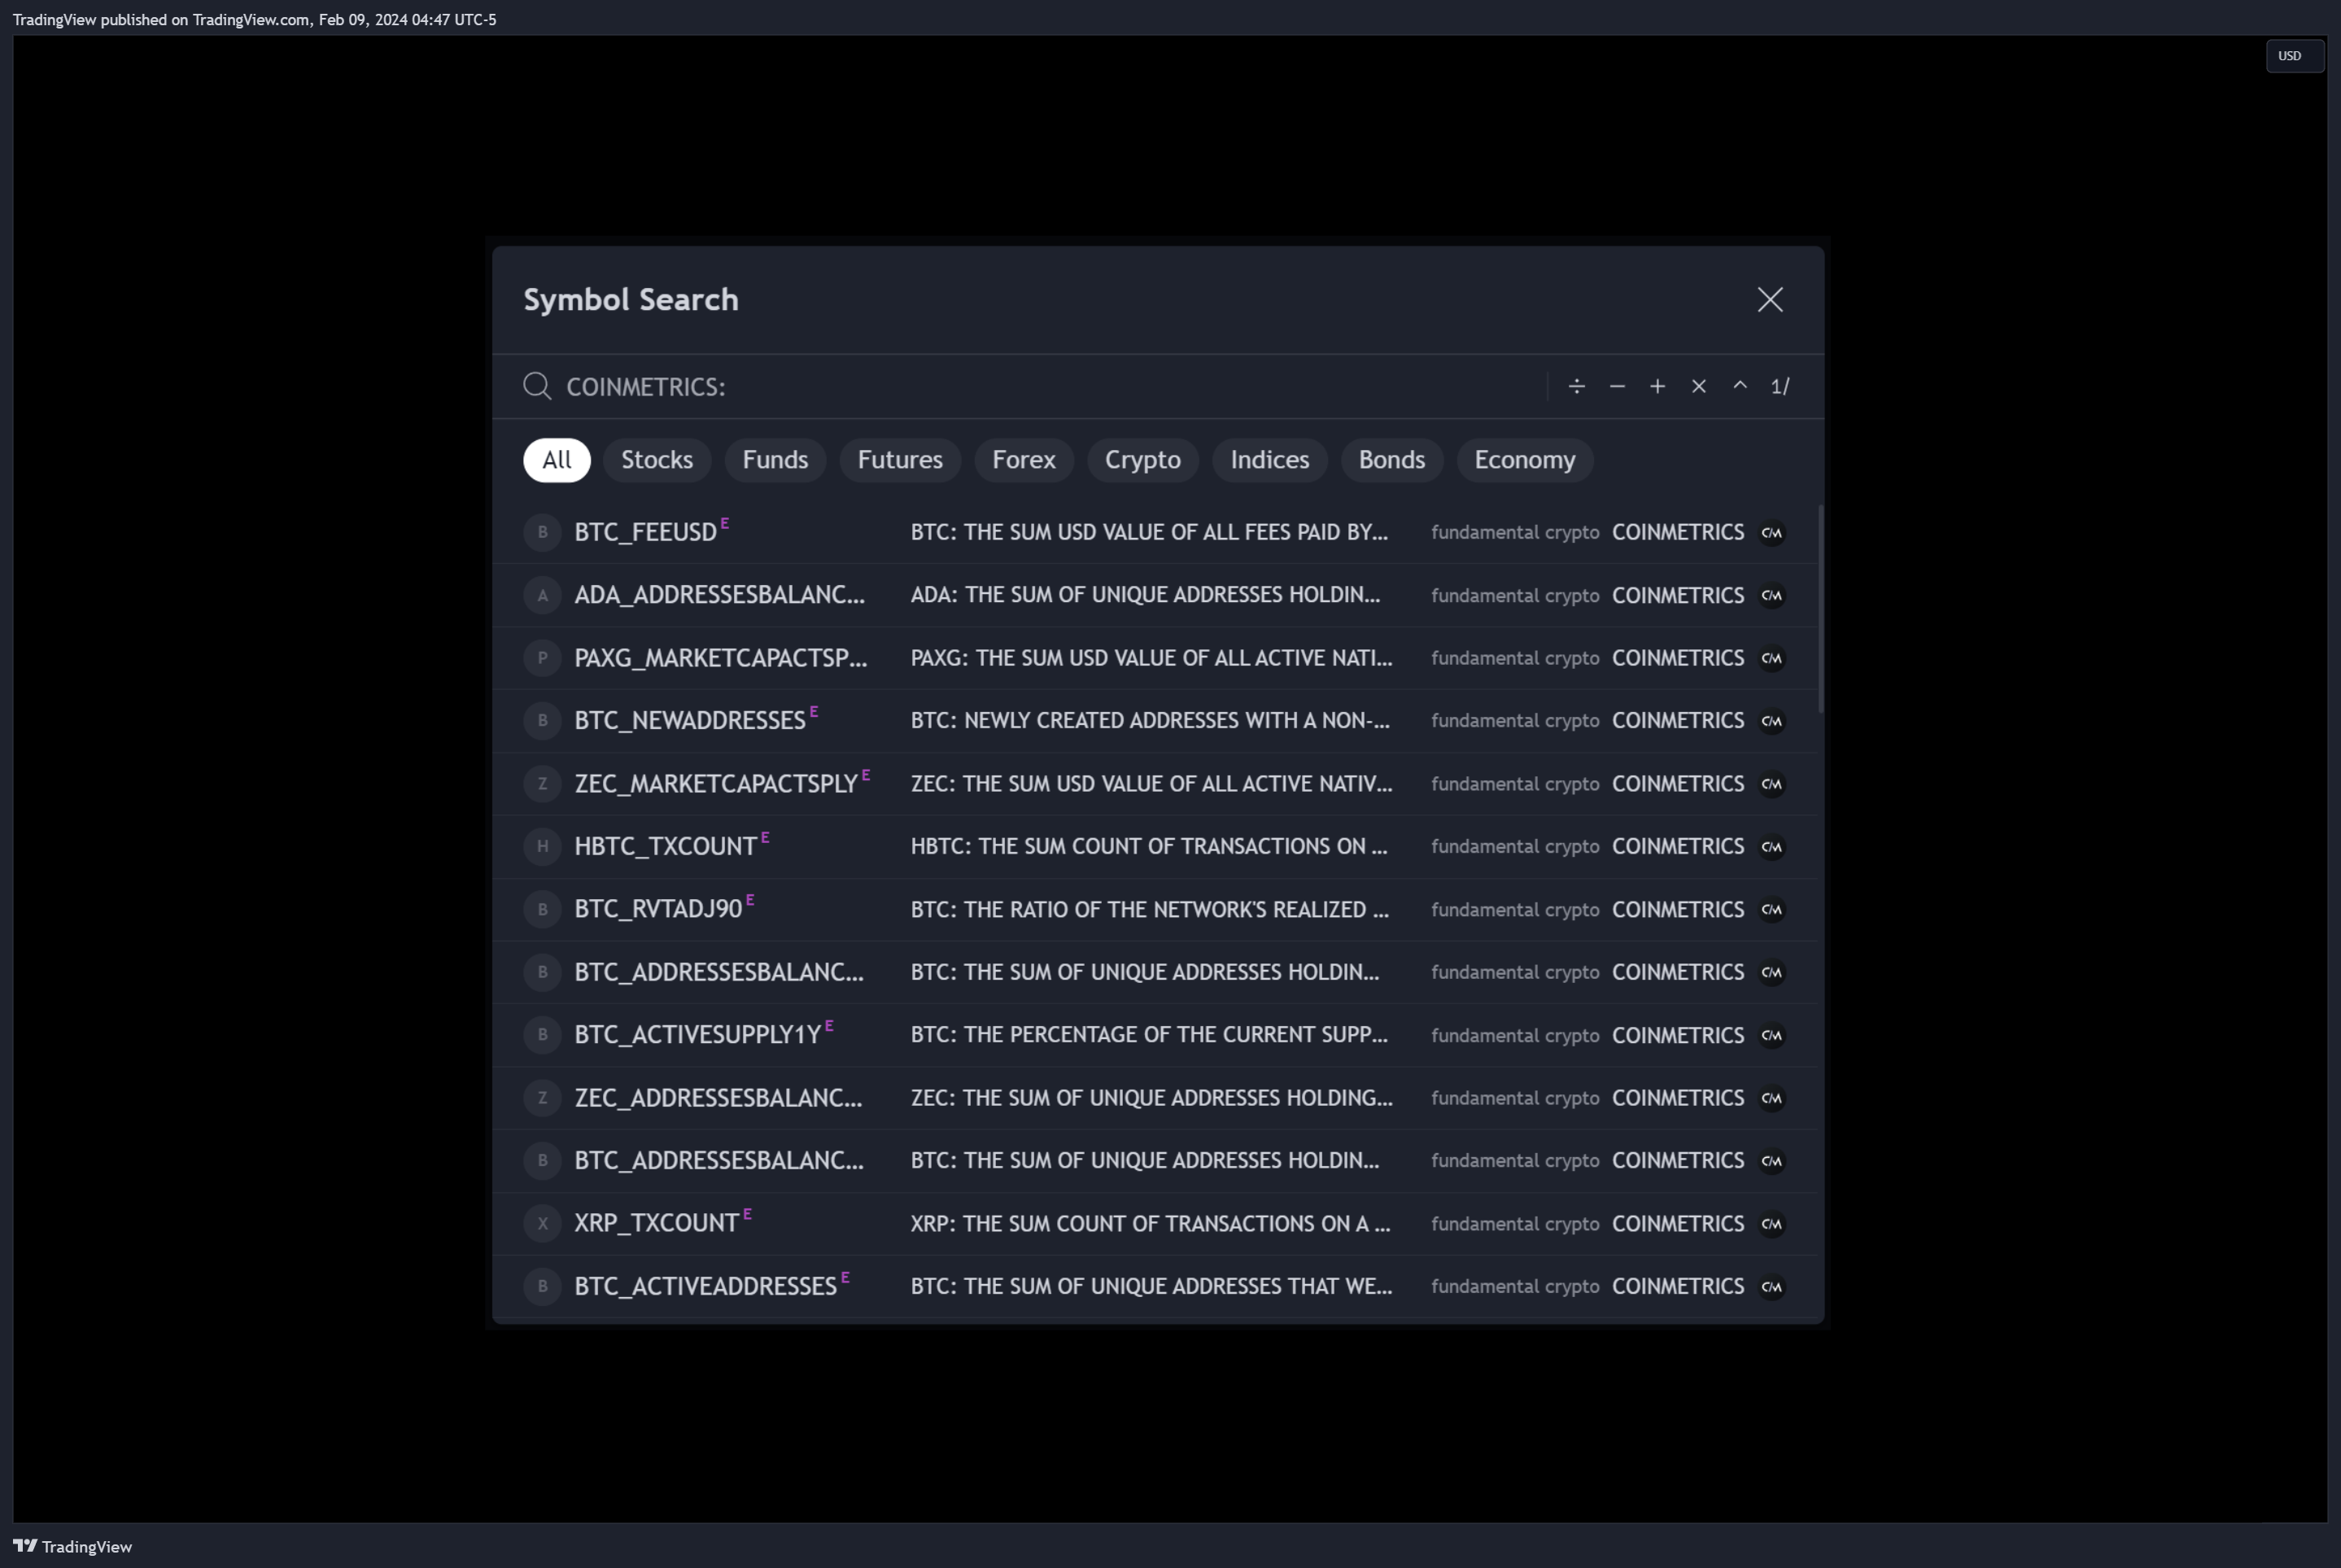
Task: Filter results by Futures
Action: tap(900, 460)
